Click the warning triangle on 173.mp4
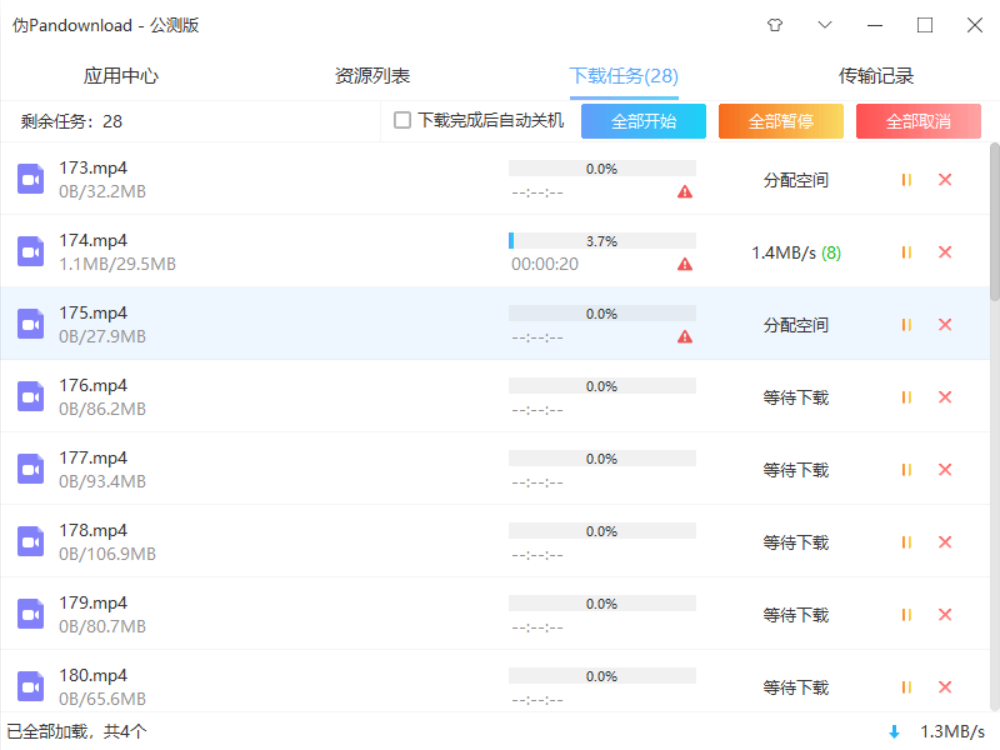 point(685,192)
